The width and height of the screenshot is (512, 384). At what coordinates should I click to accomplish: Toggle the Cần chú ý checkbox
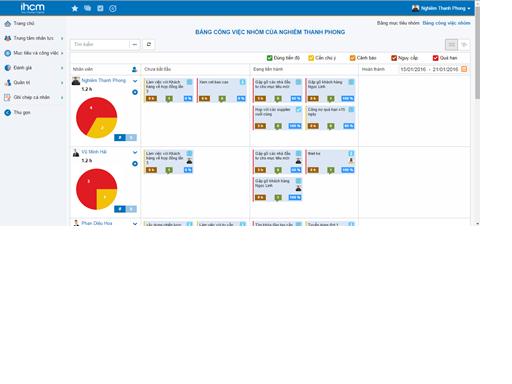point(311,58)
